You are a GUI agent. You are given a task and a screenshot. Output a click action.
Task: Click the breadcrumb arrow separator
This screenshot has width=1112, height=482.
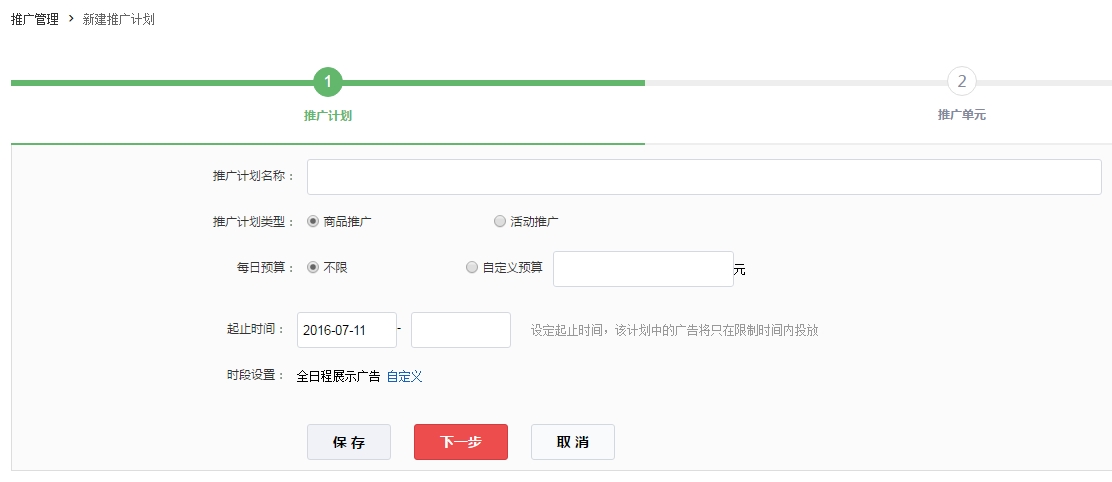[71, 19]
